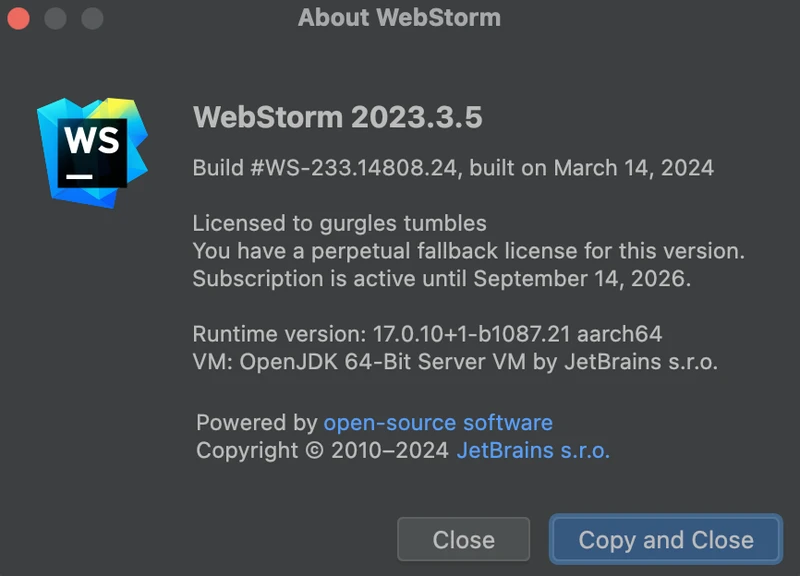Click the Build #WS-233.14808.24 number text

[x=327, y=168]
